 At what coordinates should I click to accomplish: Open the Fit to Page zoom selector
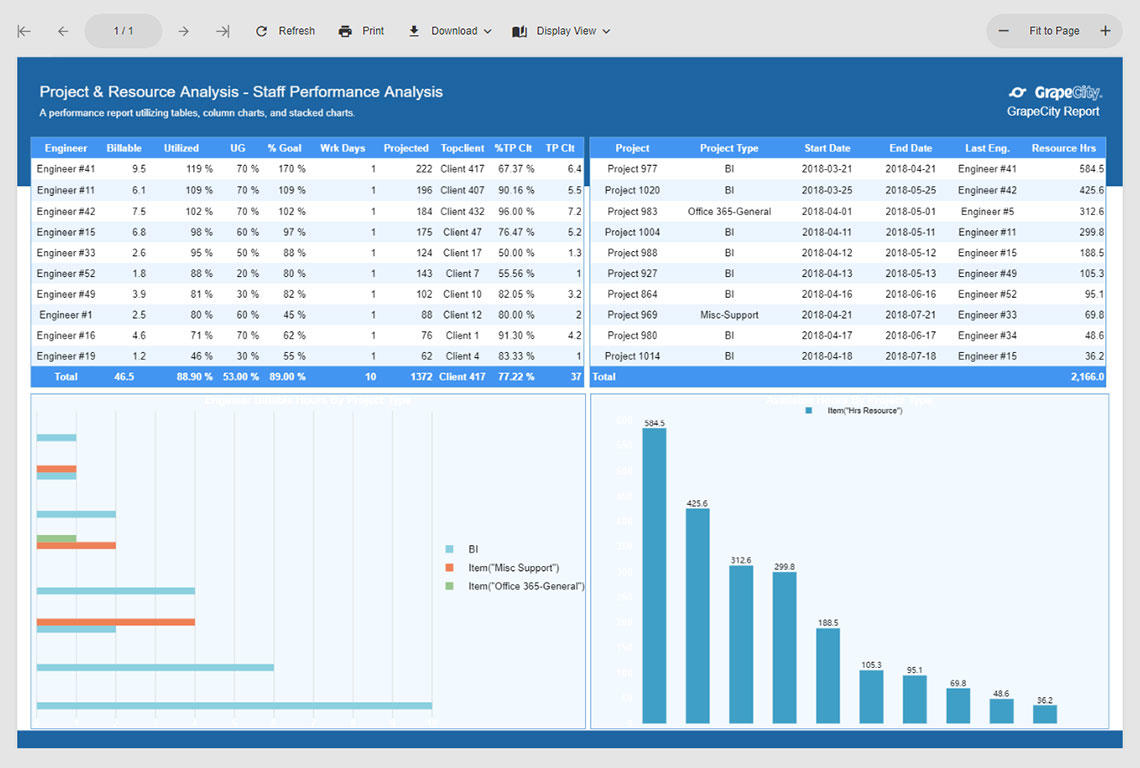click(x=1054, y=31)
